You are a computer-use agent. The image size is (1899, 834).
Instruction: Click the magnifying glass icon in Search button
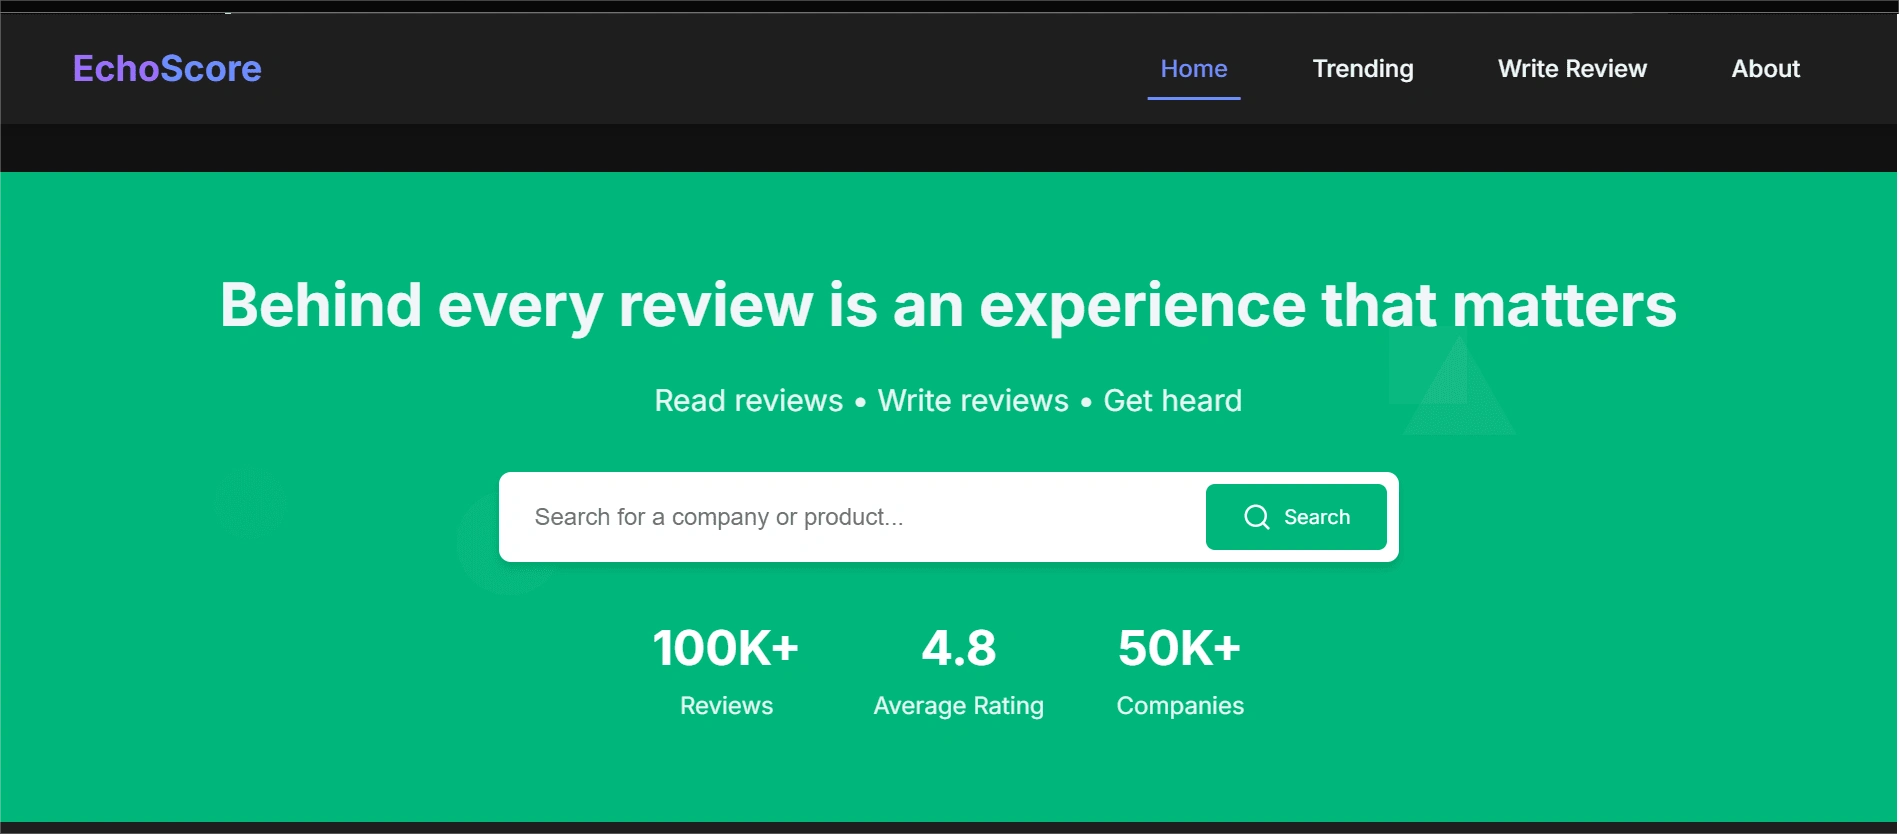[1257, 517]
